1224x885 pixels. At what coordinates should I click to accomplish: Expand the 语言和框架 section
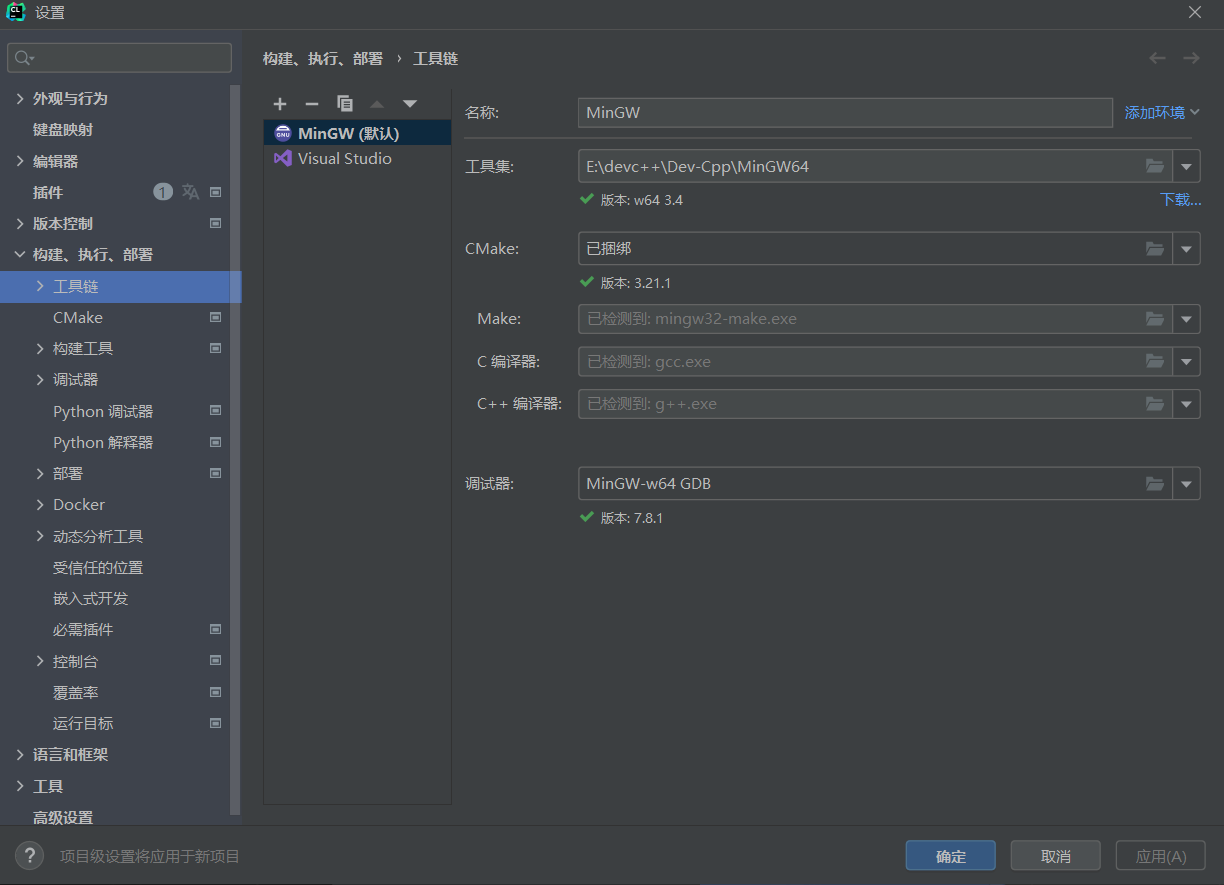coord(20,755)
